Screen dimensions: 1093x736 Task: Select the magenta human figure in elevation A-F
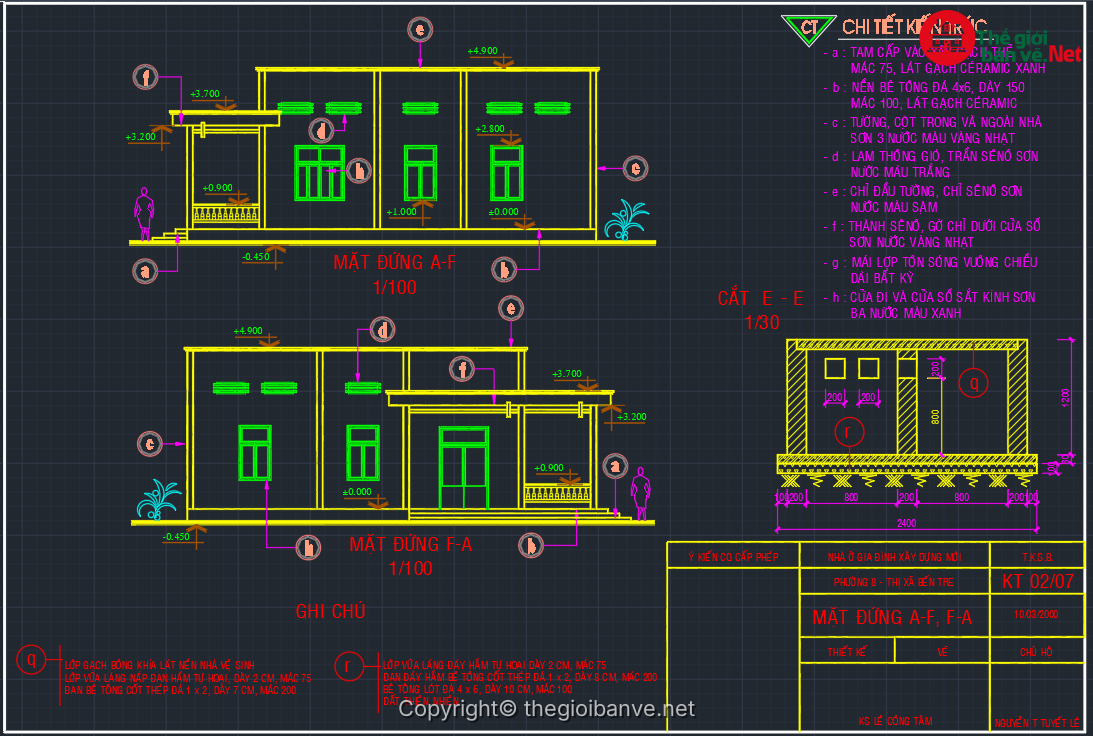145,213
